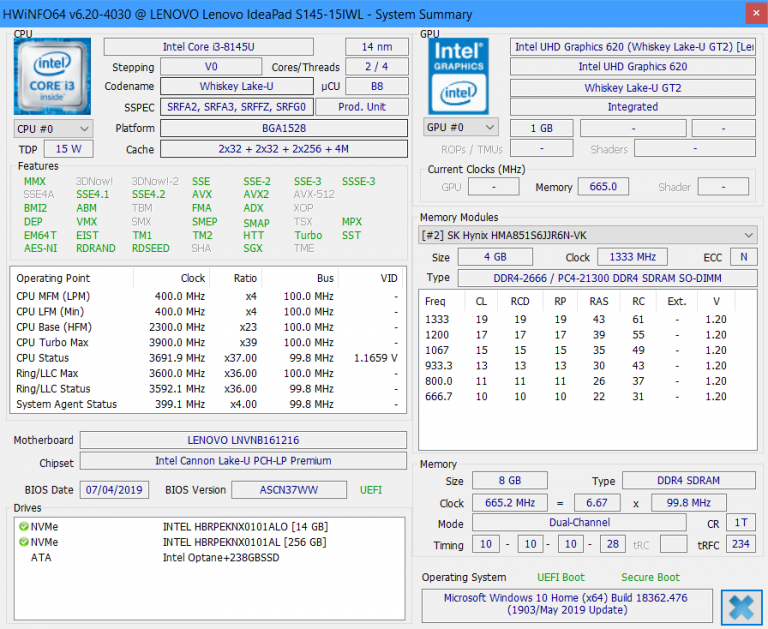The image size is (768, 629).
Task: Select the INTEL HBRPEKNX0101AL 256 GB drive
Action: (245, 542)
